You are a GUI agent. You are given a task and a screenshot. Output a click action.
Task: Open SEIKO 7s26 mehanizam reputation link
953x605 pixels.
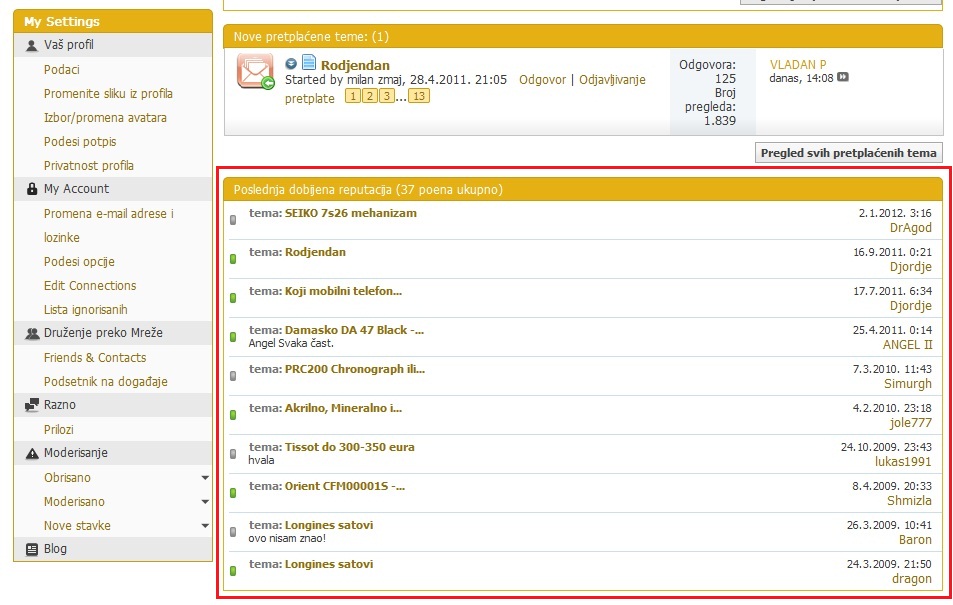click(350, 213)
